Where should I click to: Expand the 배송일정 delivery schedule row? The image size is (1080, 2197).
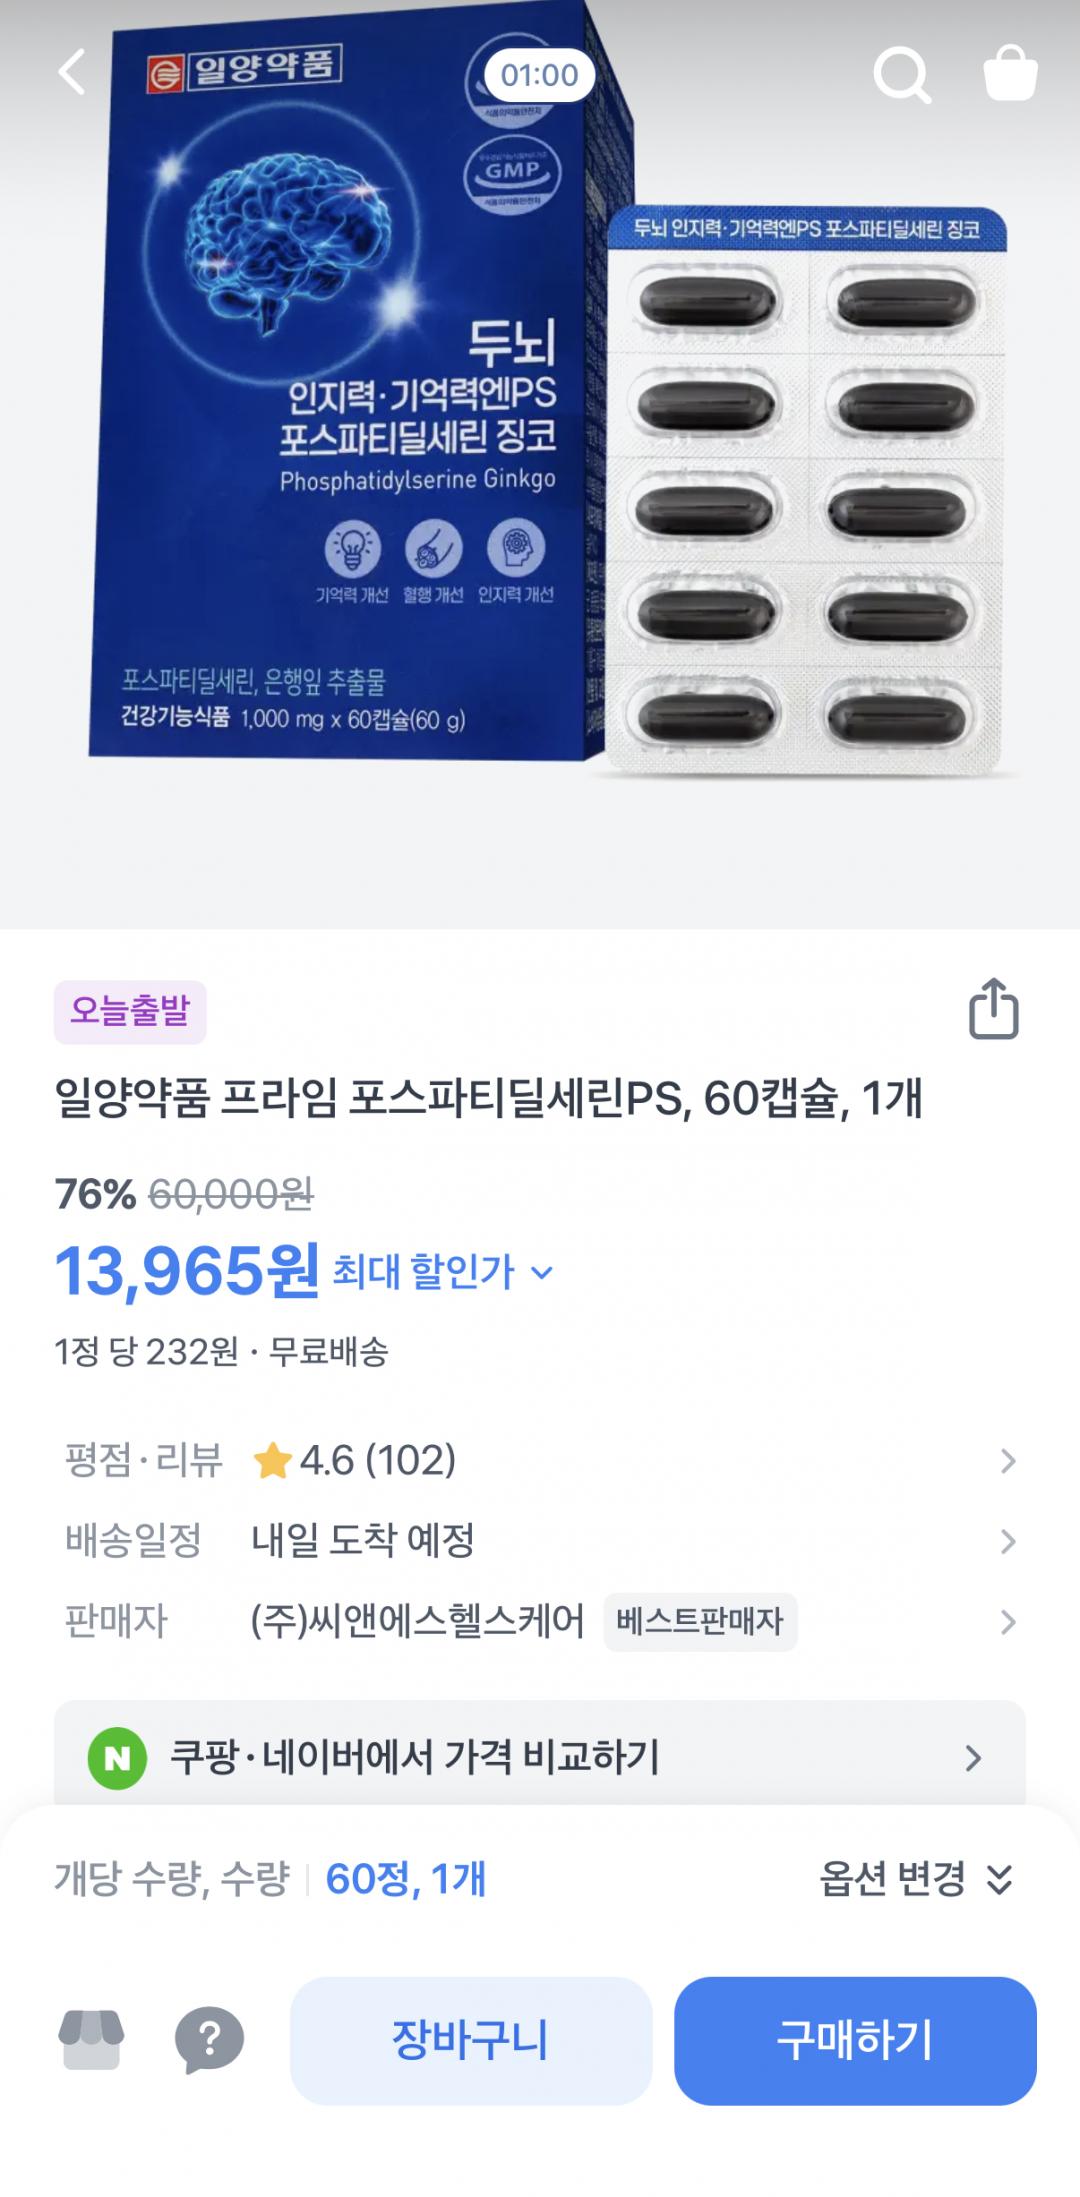click(x=1007, y=1541)
